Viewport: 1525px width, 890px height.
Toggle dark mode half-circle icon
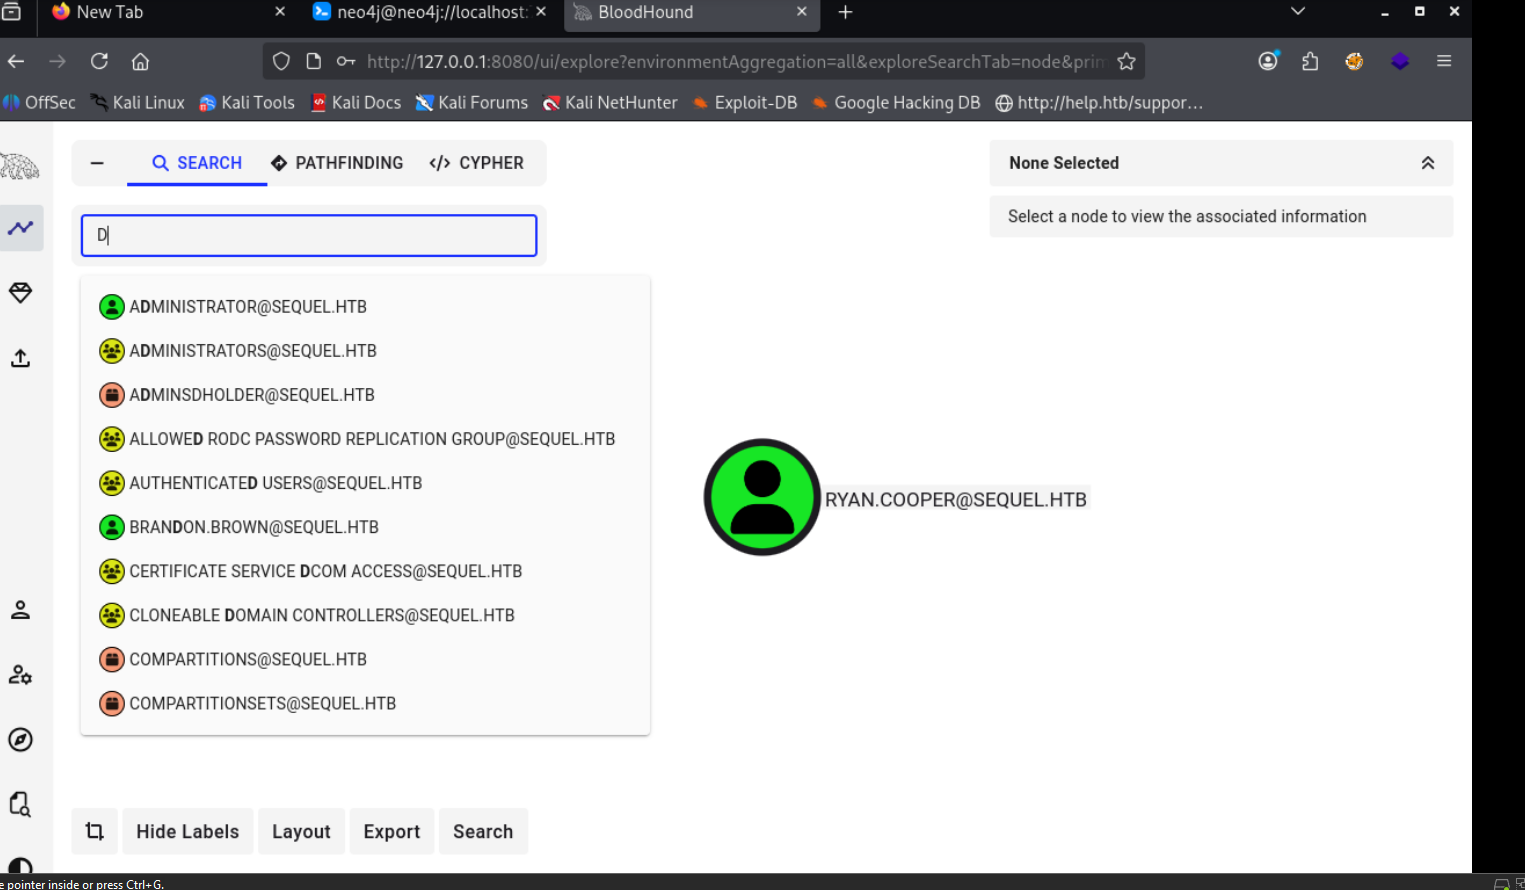pos(21,868)
